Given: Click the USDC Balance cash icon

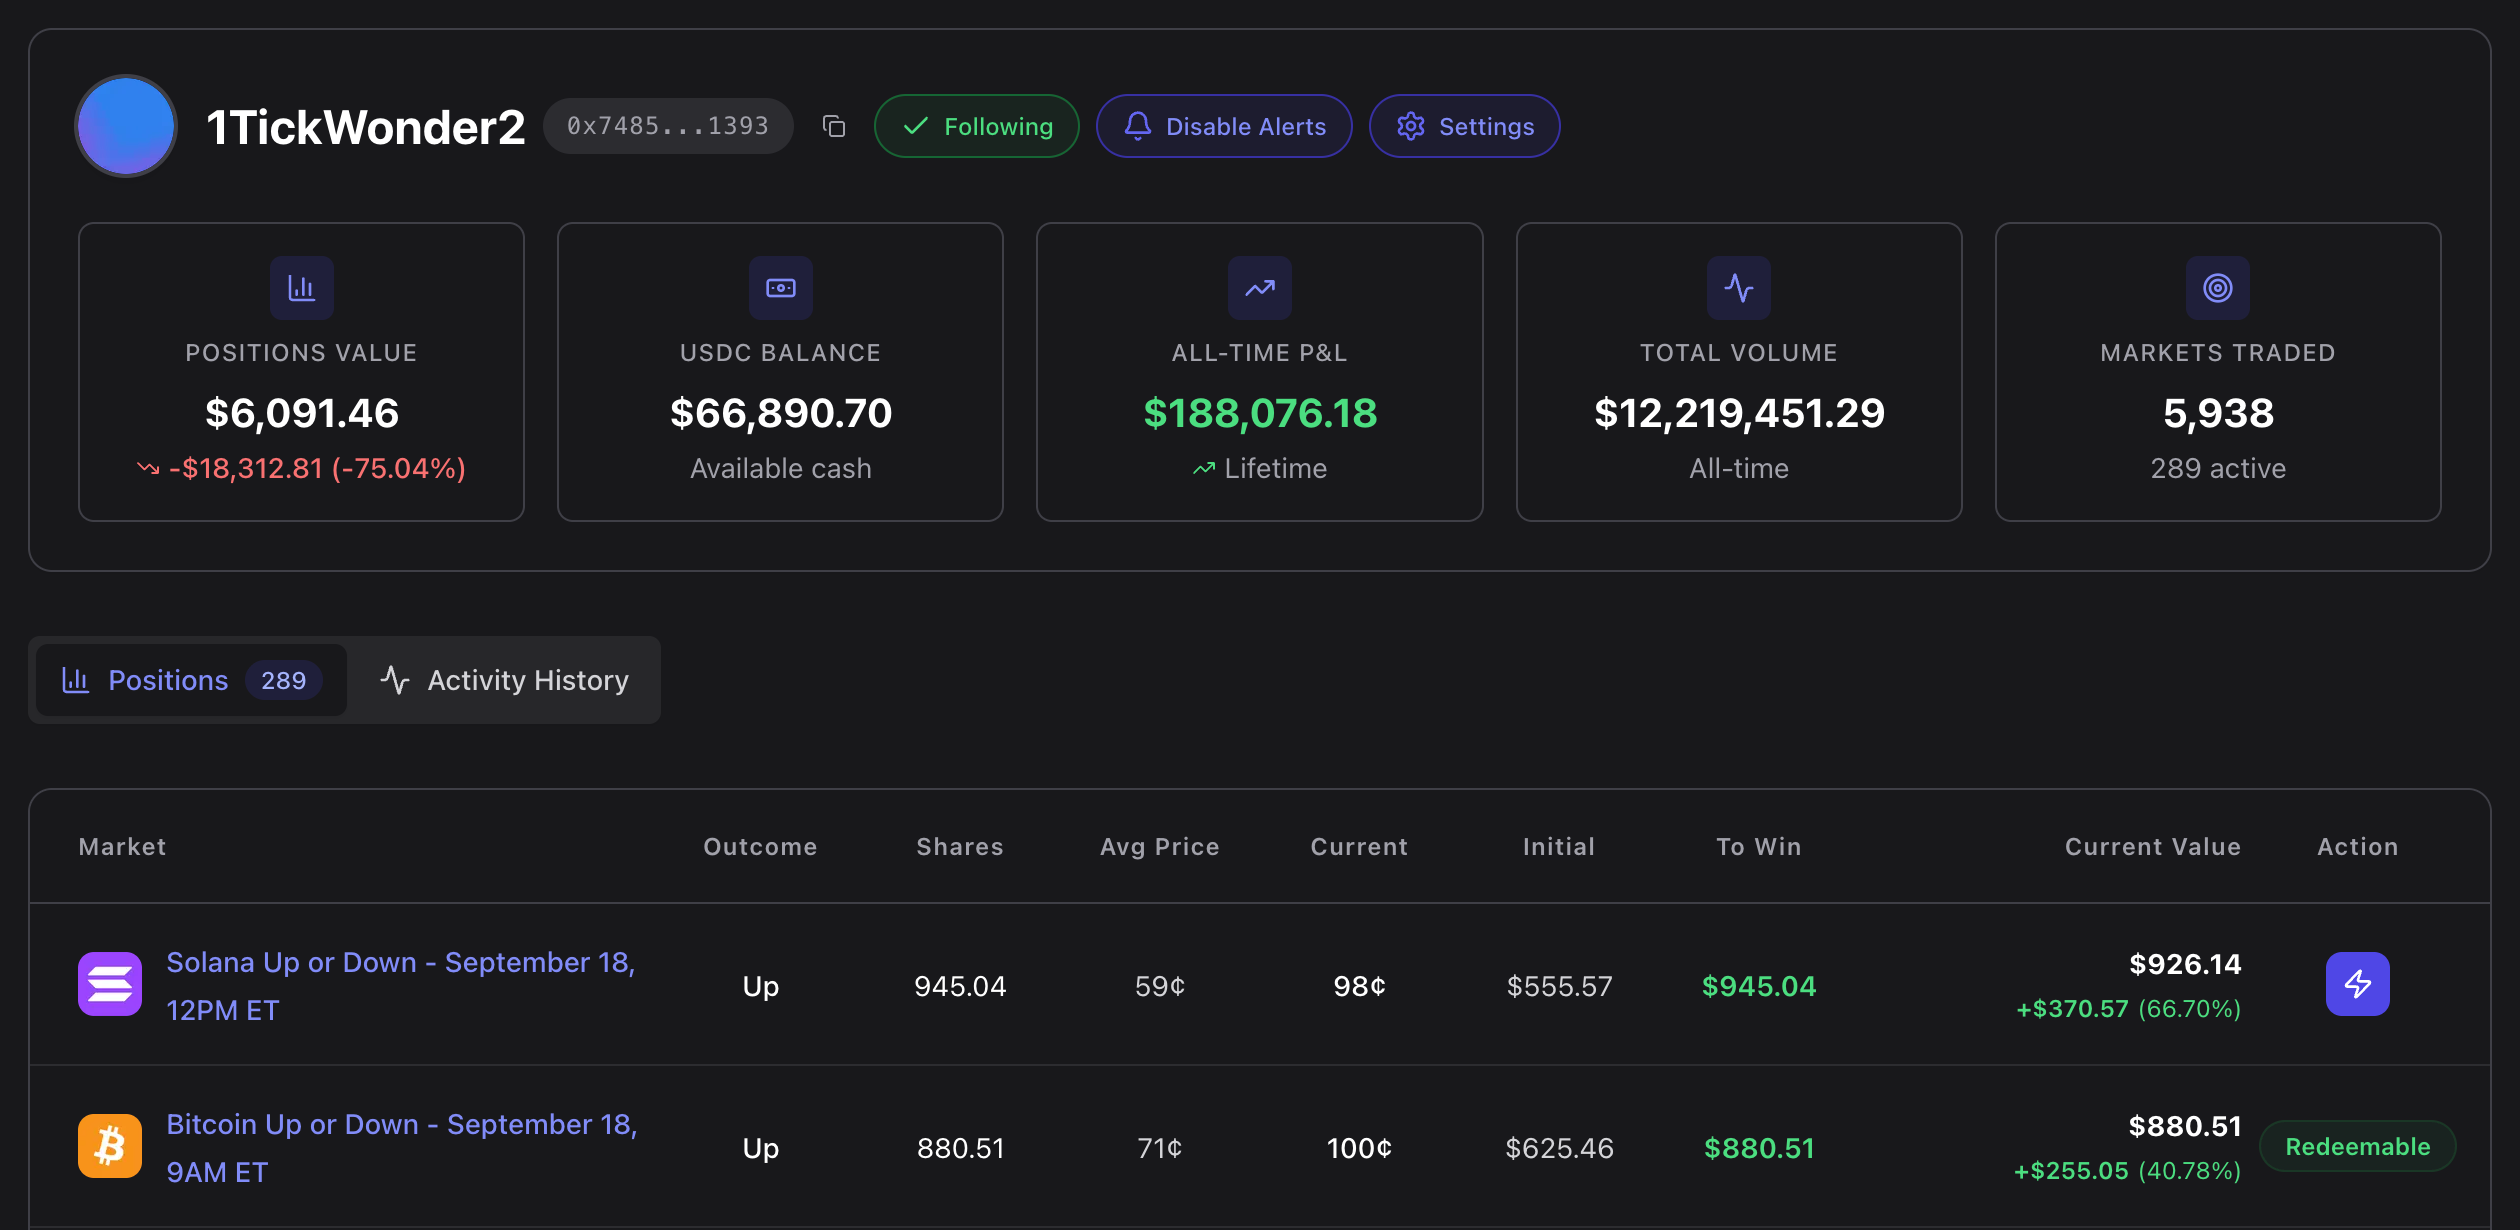Looking at the screenshot, I should pyautogui.click(x=780, y=288).
